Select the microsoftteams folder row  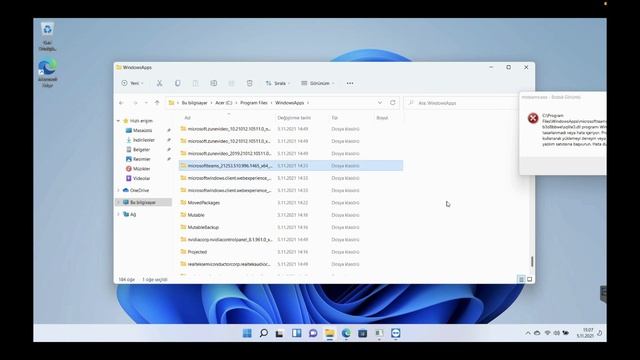[291, 166]
